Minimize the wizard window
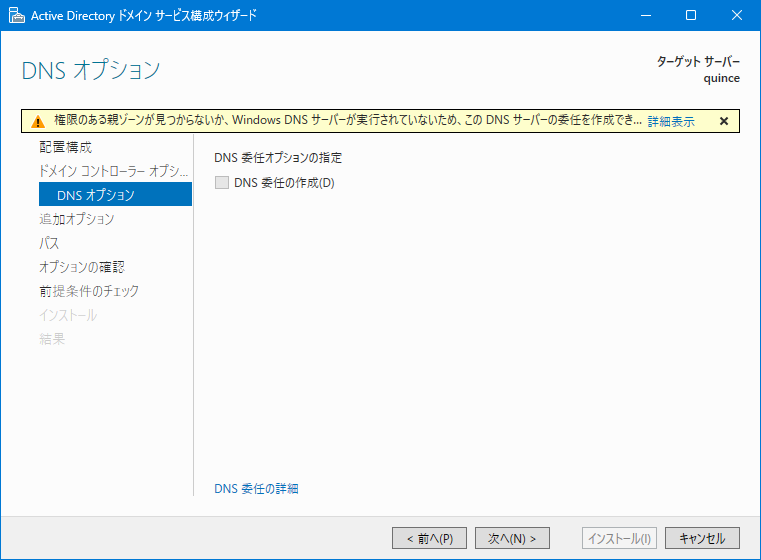 click(645, 16)
